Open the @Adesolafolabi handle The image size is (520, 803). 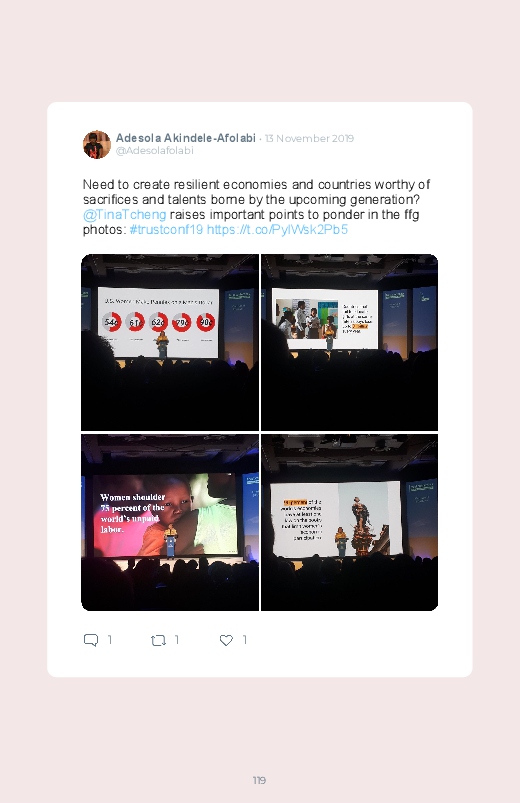point(155,151)
